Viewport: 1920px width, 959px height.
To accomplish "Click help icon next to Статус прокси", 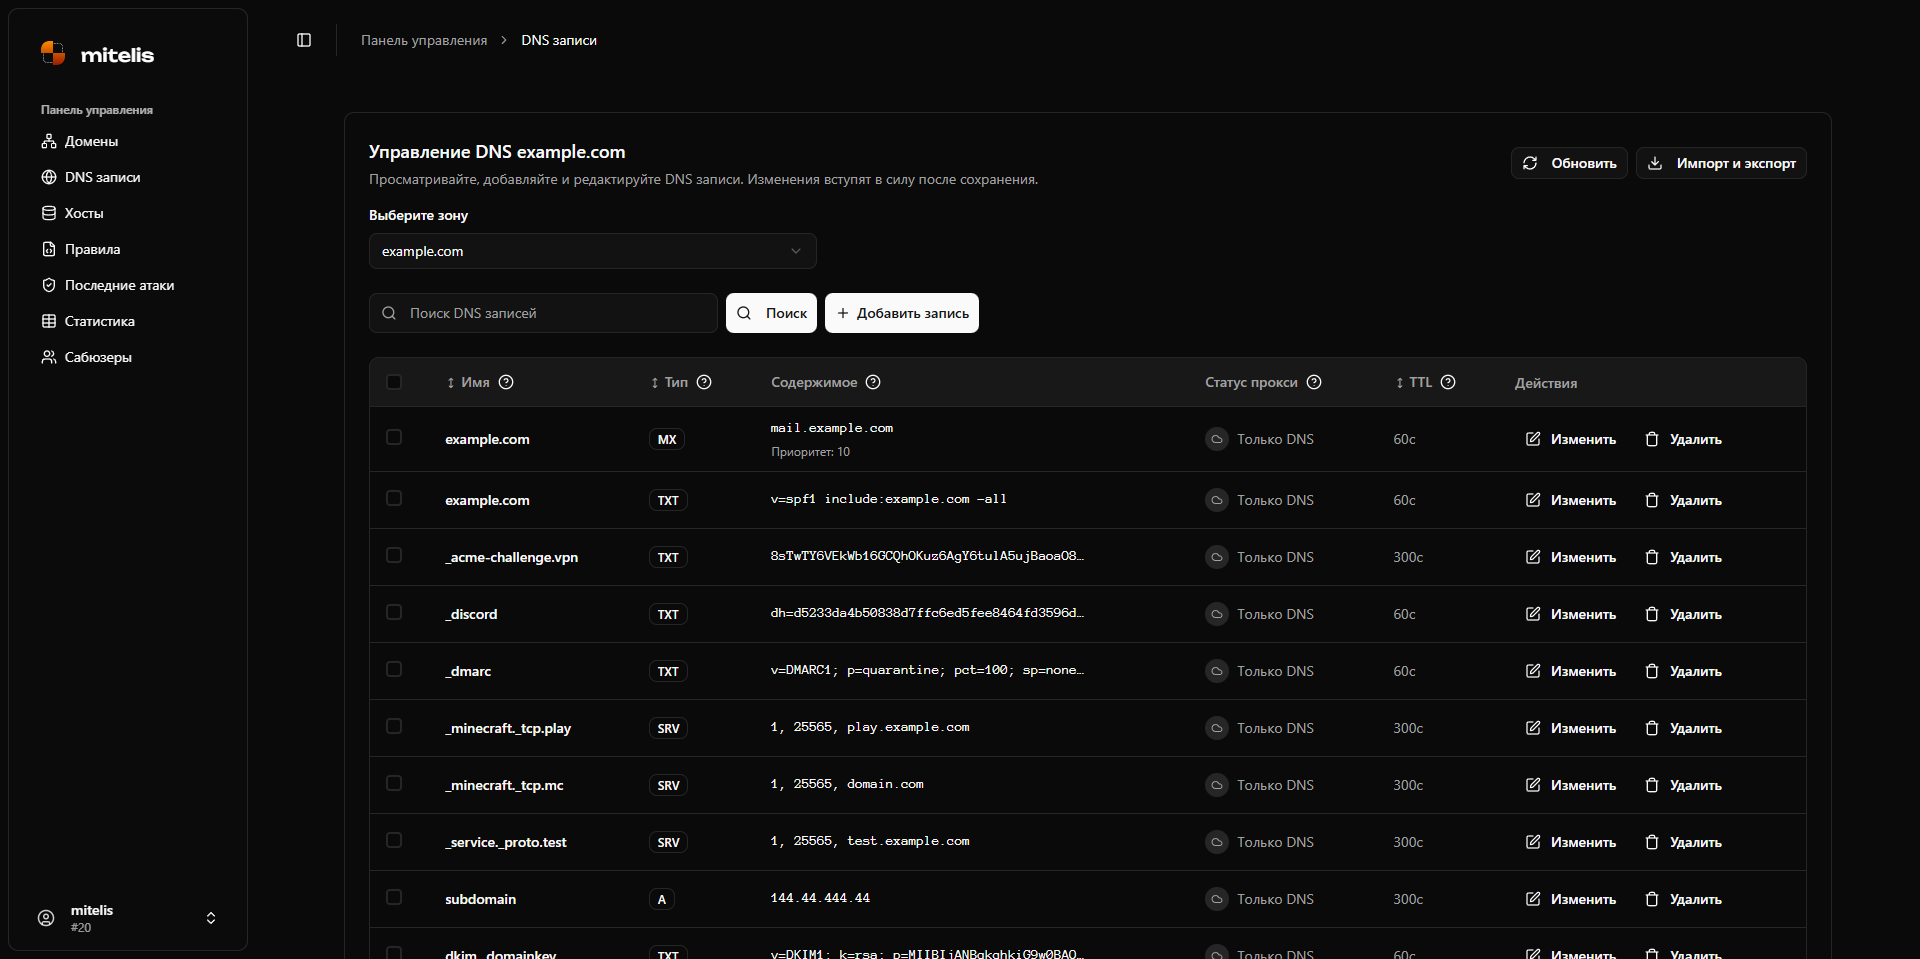I will tap(1314, 382).
